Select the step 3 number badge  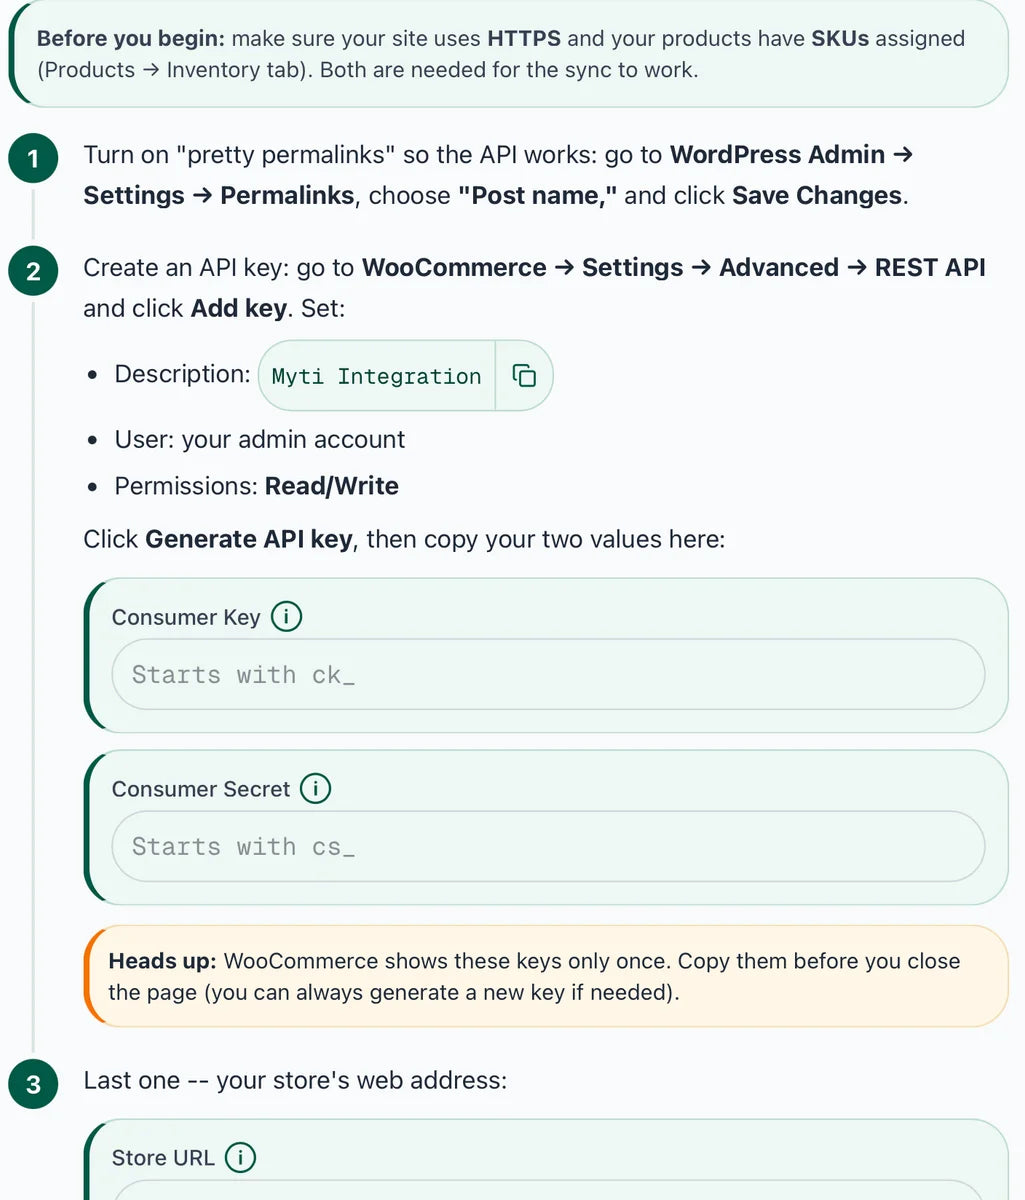click(x=33, y=1085)
